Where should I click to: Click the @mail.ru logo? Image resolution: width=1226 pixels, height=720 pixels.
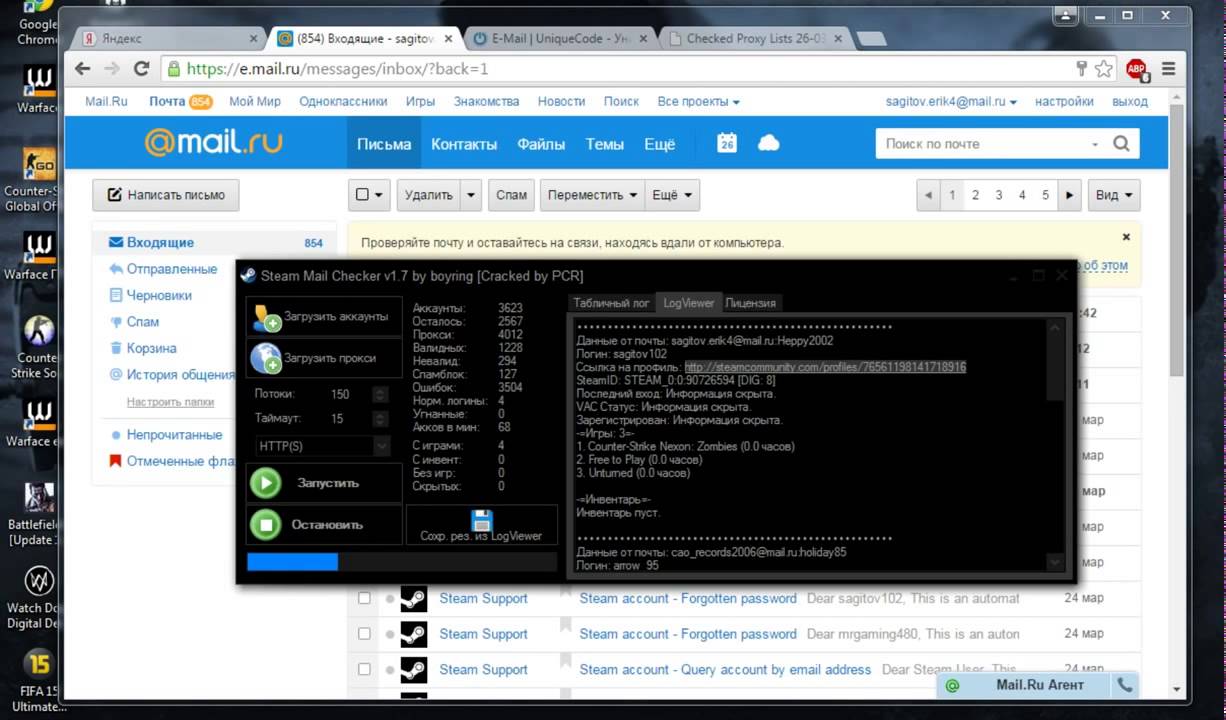point(212,143)
